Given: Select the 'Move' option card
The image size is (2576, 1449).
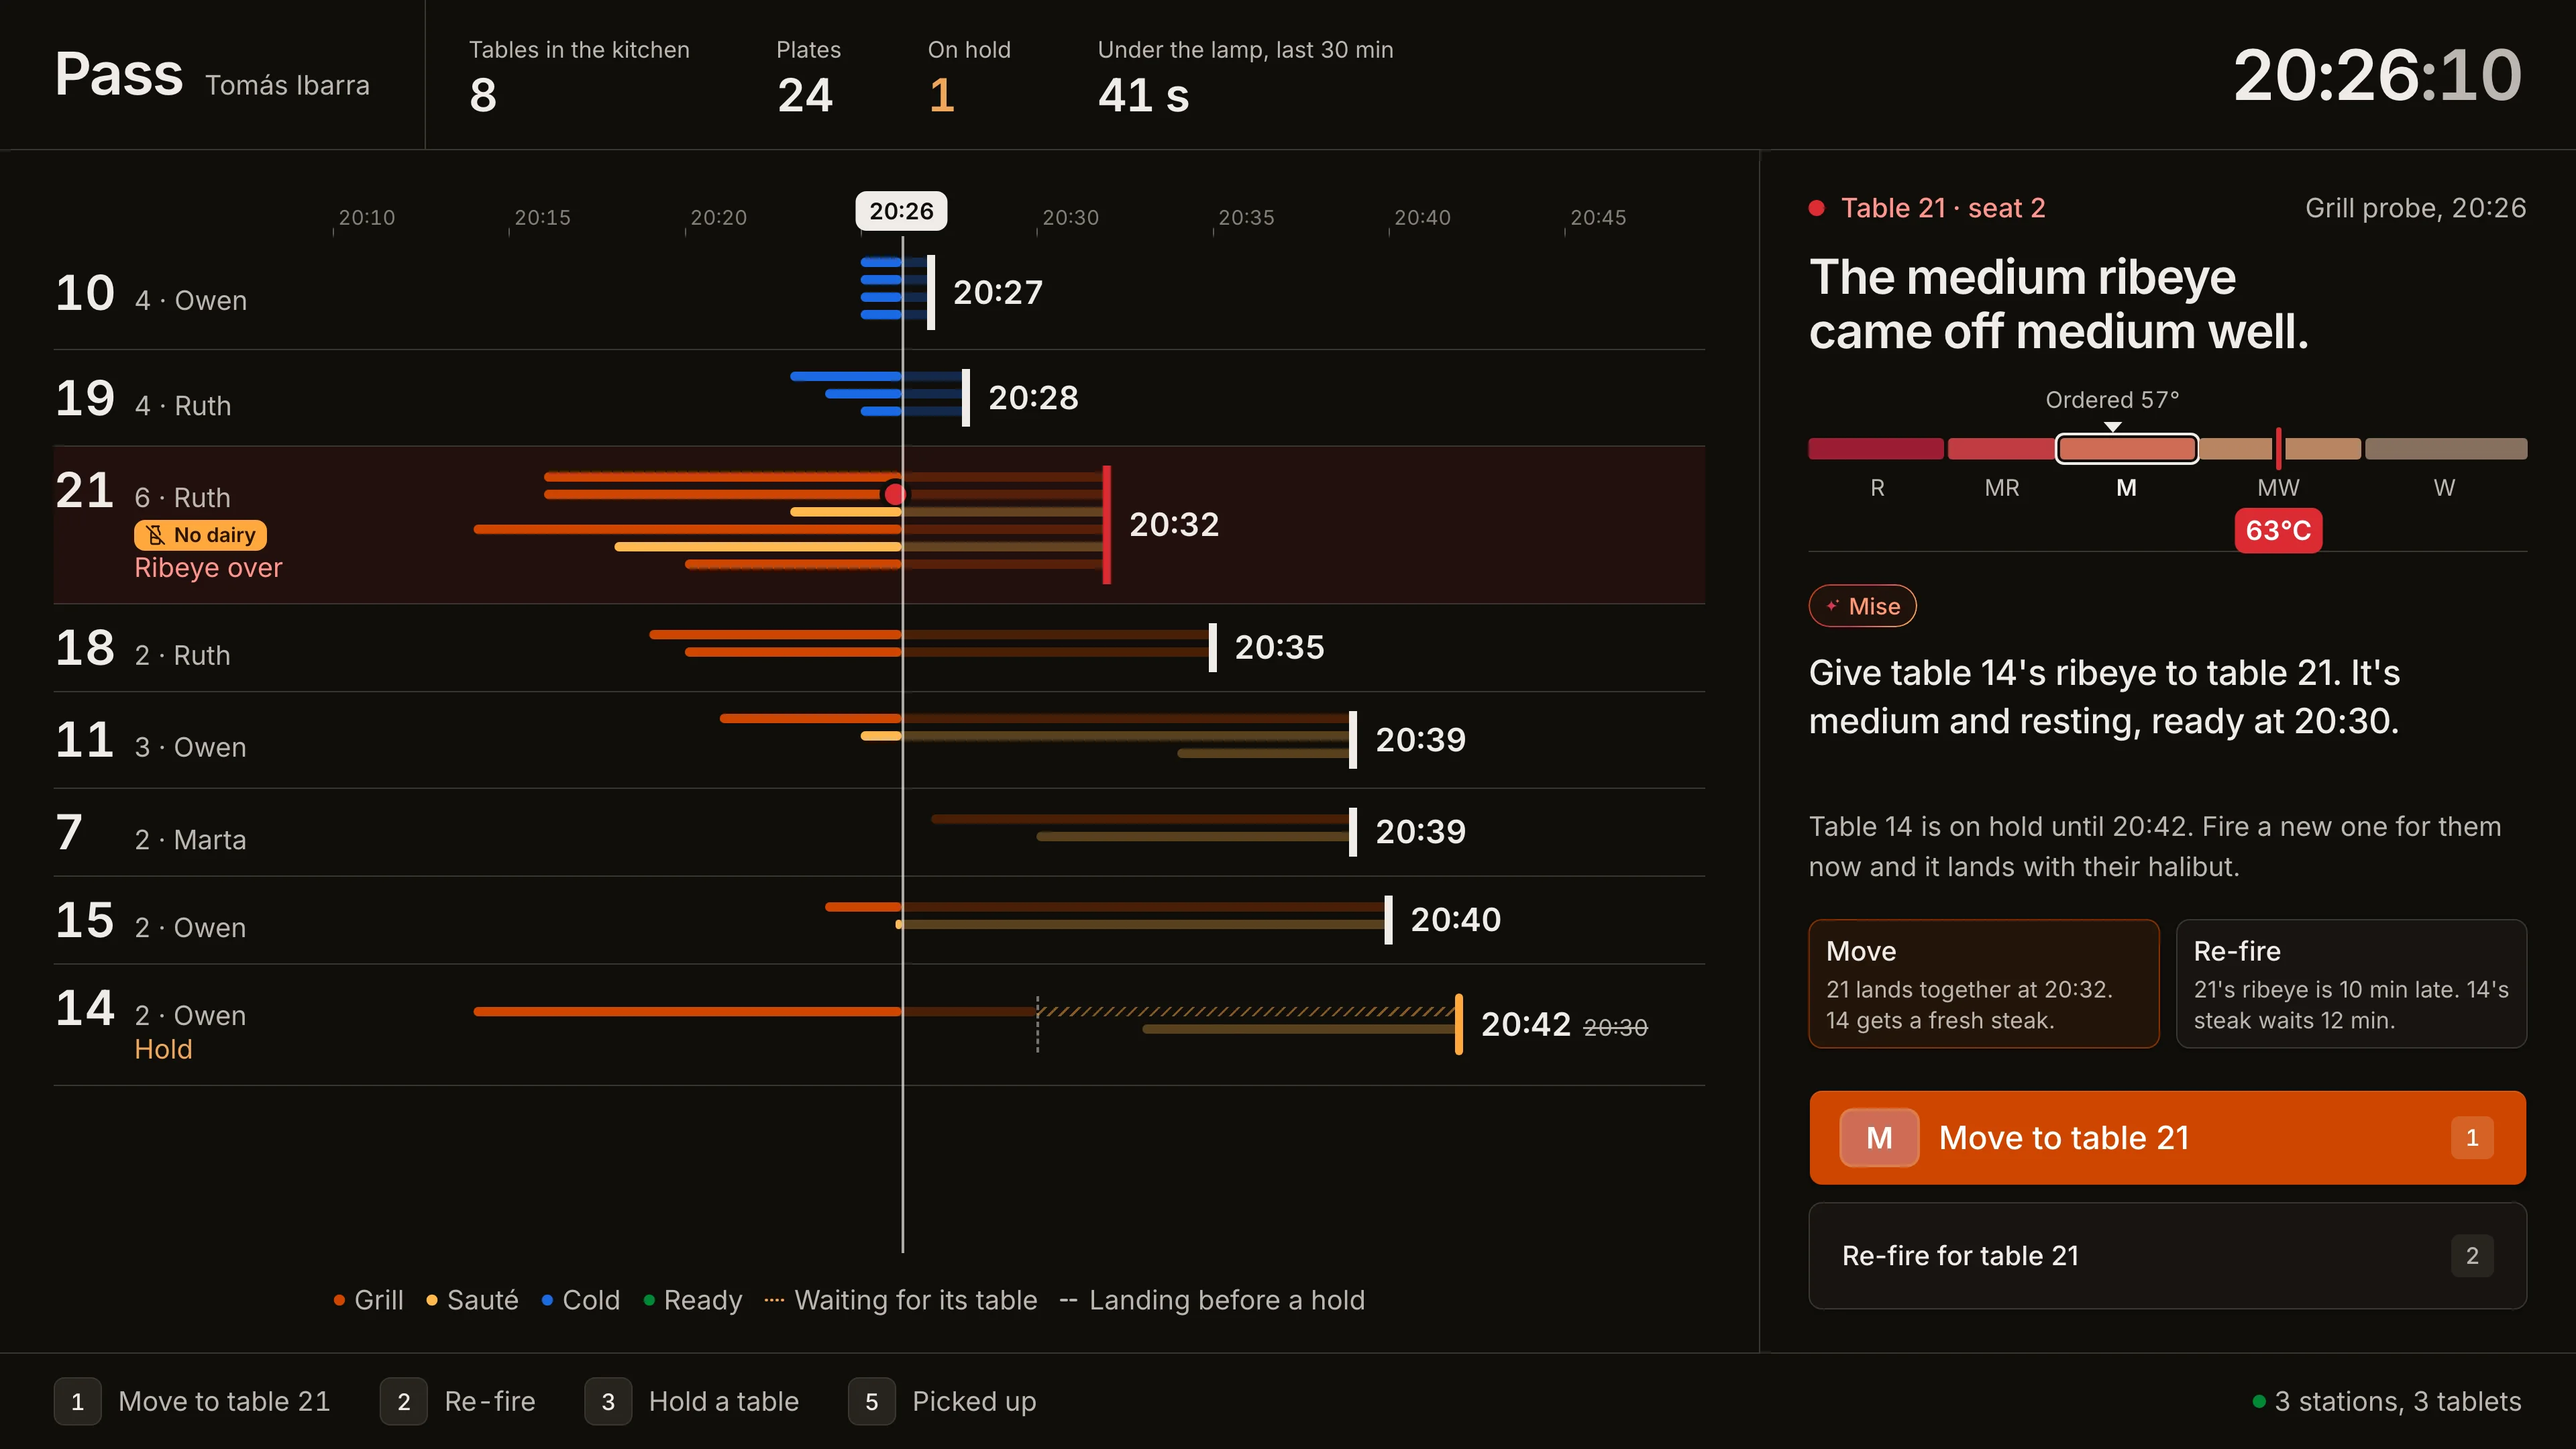Looking at the screenshot, I should pos(1983,983).
